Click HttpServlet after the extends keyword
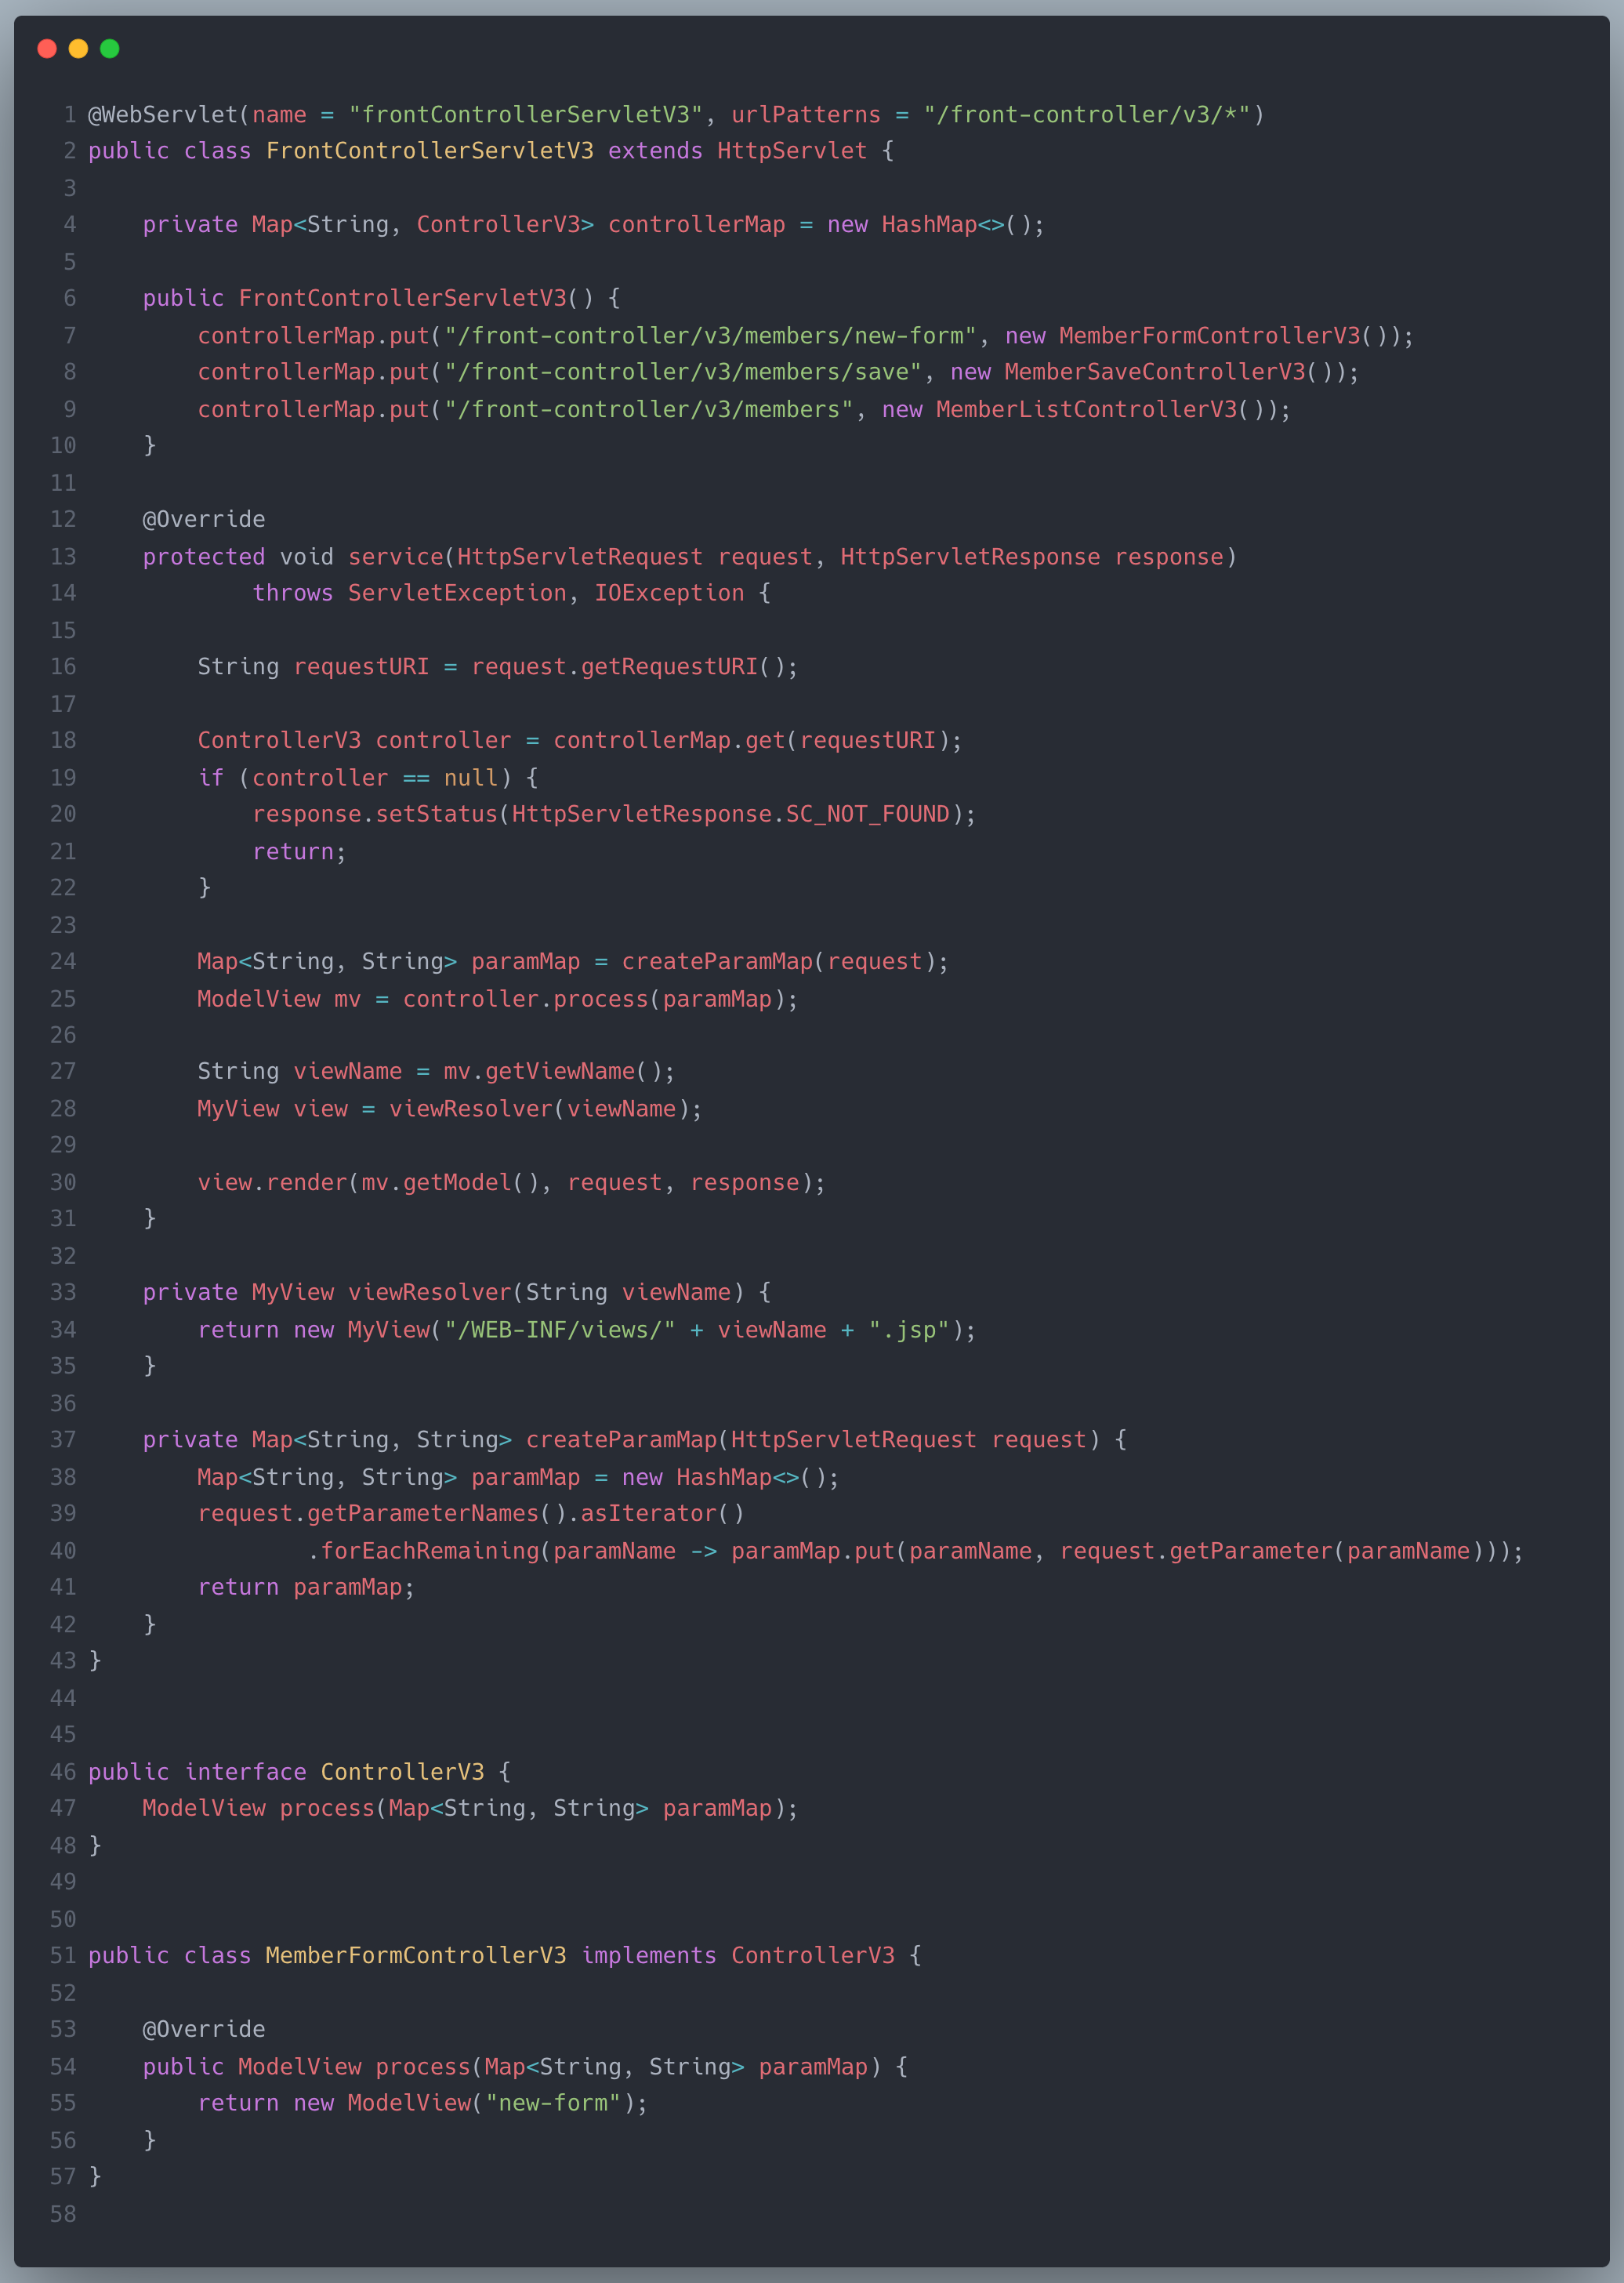Image resolution: width=1624 pixels, height=2283 pixels. [791, 151]
